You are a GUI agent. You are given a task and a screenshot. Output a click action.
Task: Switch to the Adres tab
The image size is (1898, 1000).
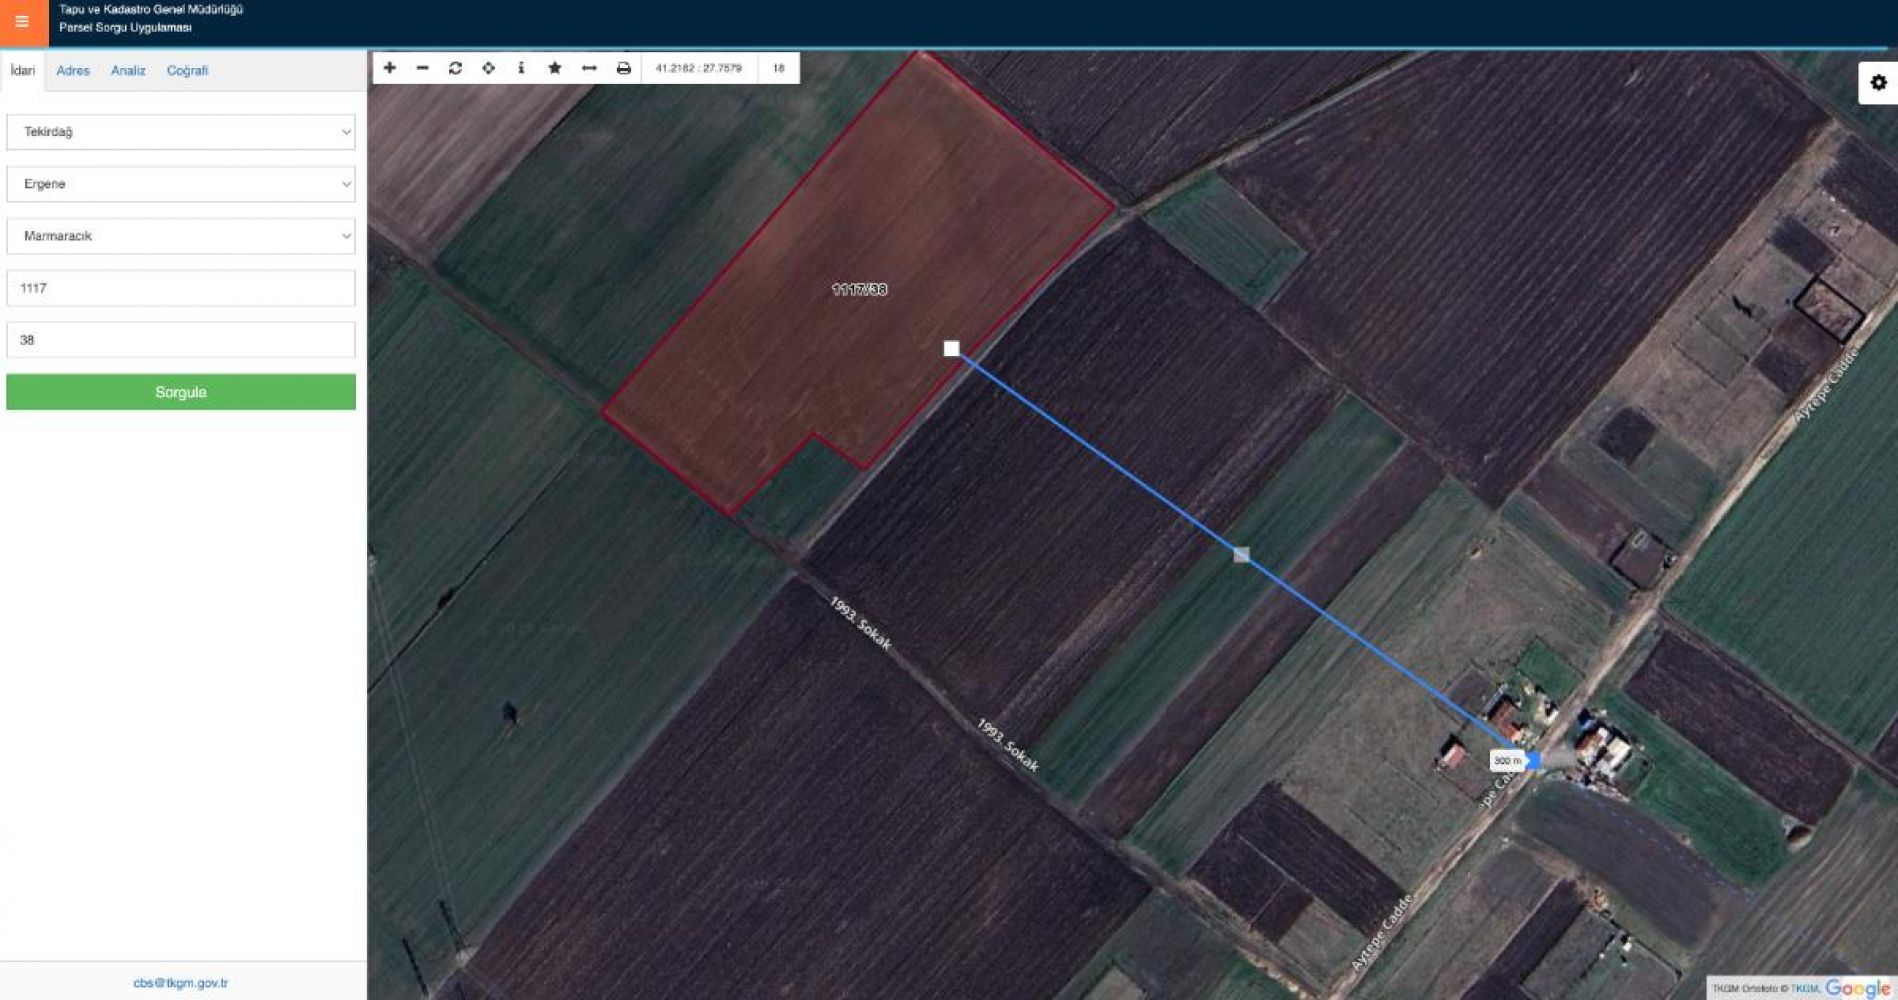coord(73,71)
